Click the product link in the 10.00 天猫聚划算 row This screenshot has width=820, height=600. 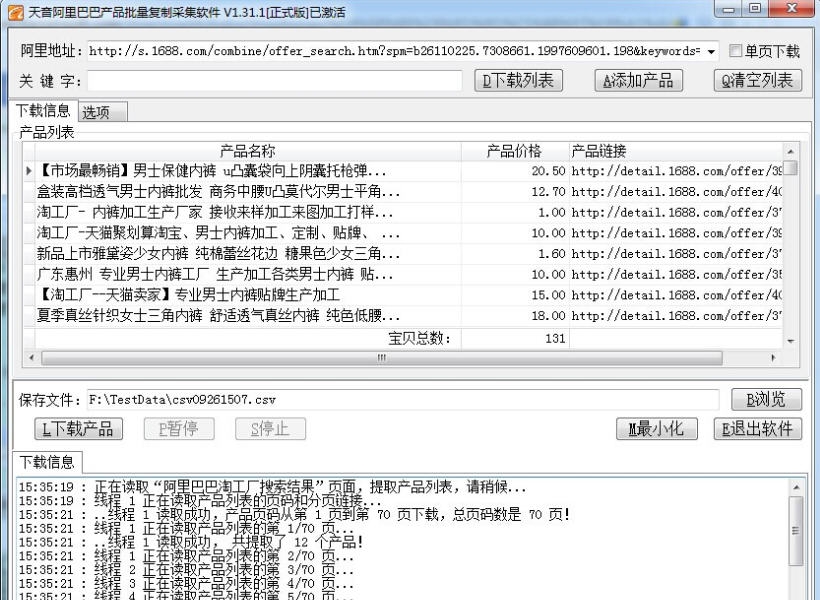click(676, 233)
